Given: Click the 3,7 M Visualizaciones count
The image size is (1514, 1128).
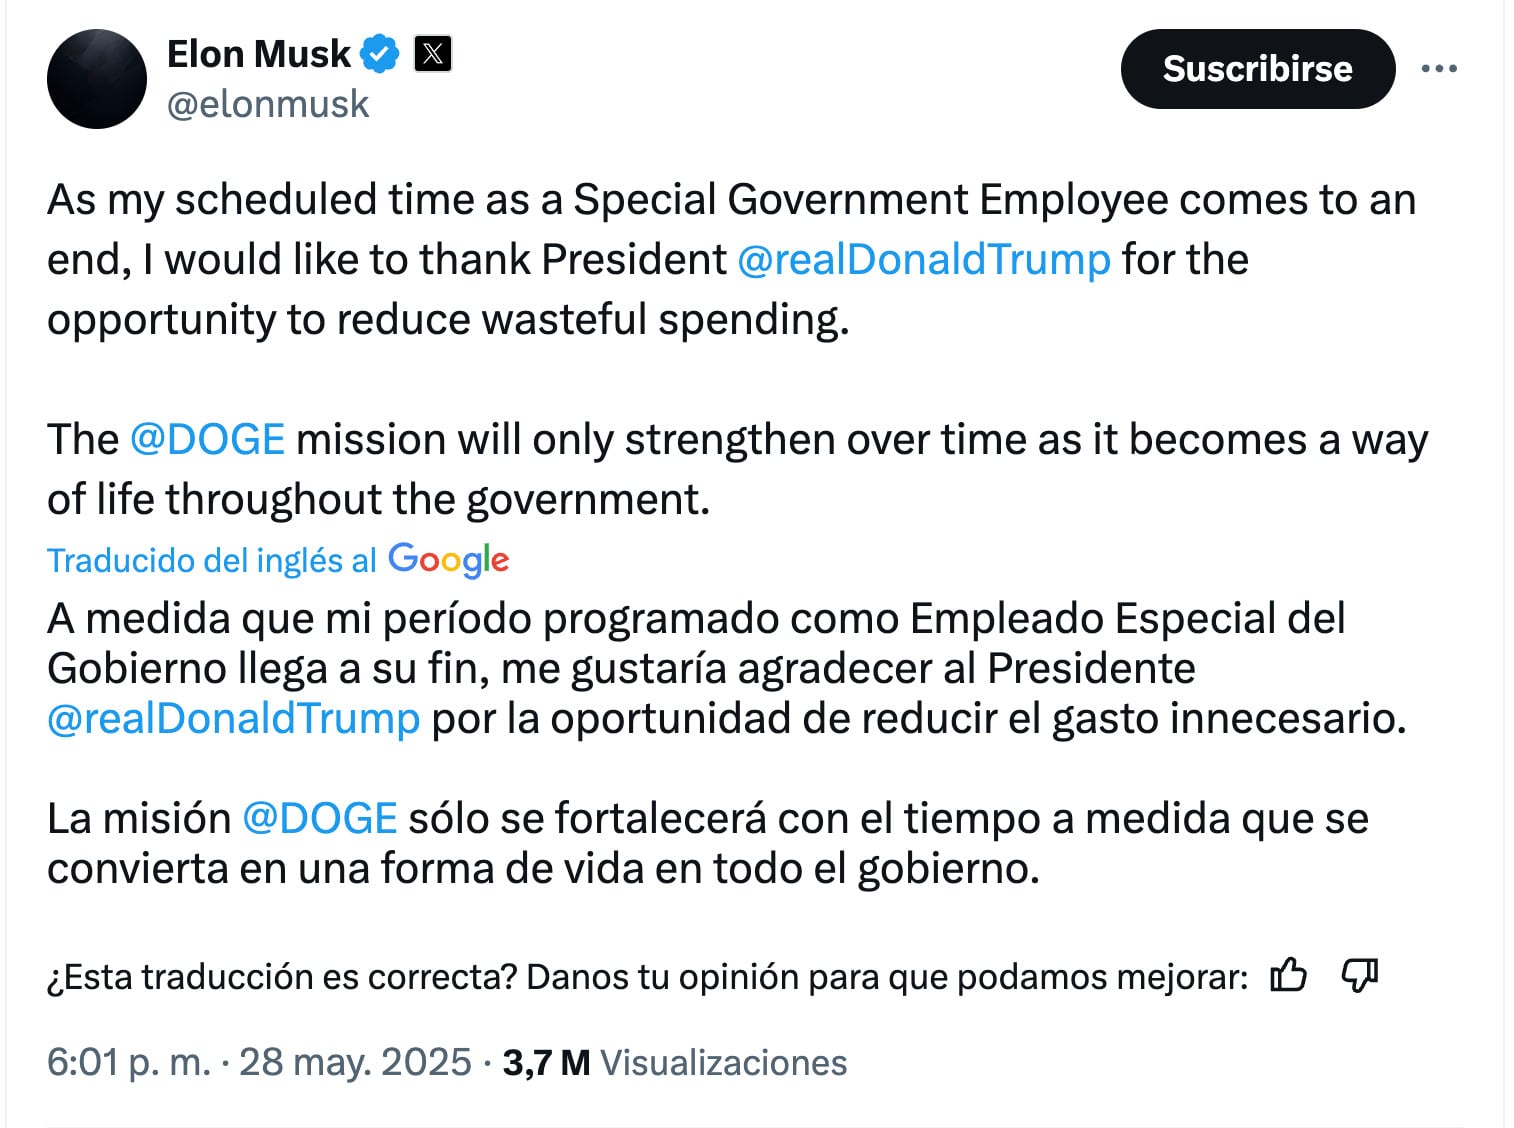Looking at the screenshot, I should pyautogui.click(x=674, y=1062).
